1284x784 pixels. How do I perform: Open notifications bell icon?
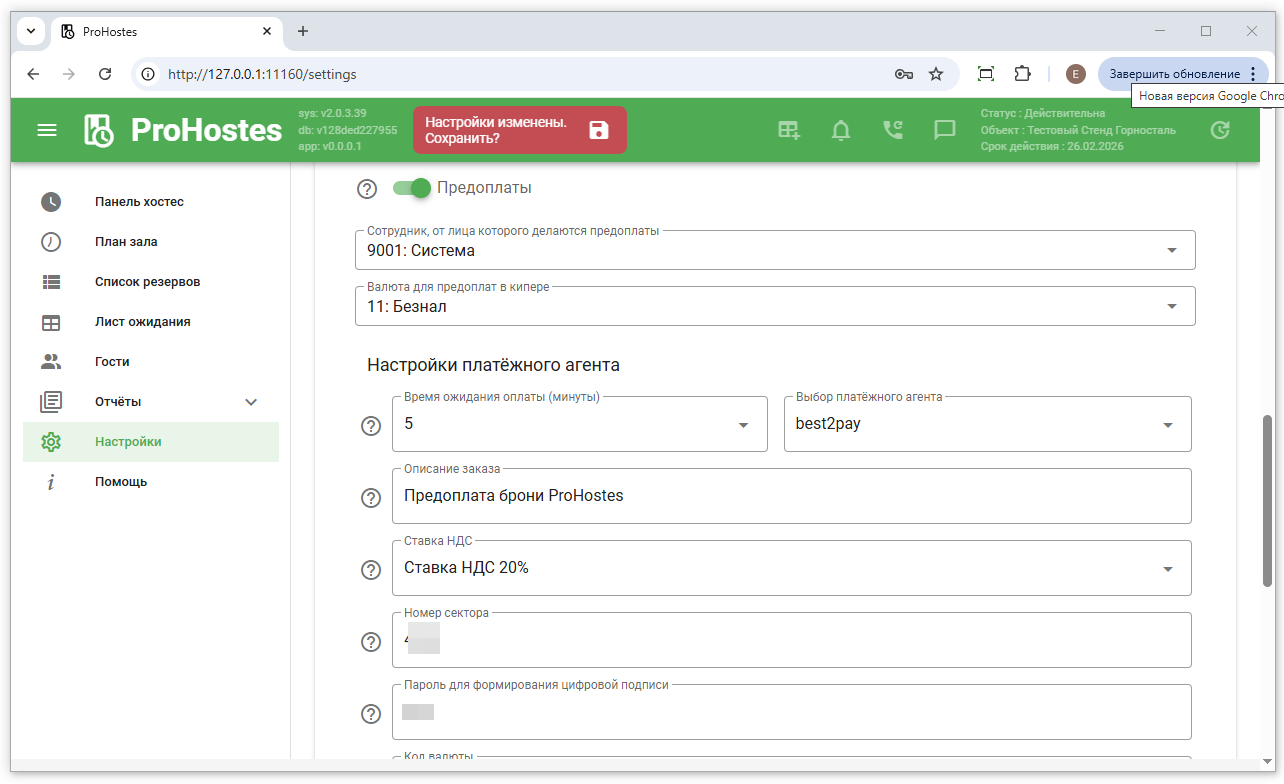(841, 130)
